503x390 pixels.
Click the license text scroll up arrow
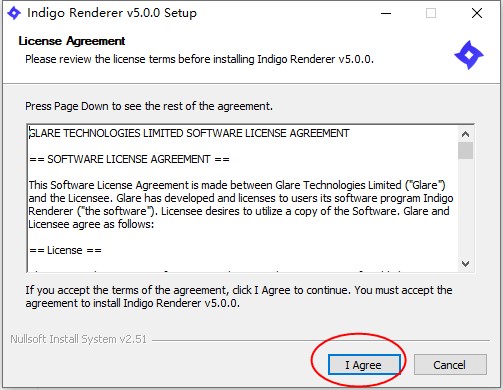(x=465, y=134)
